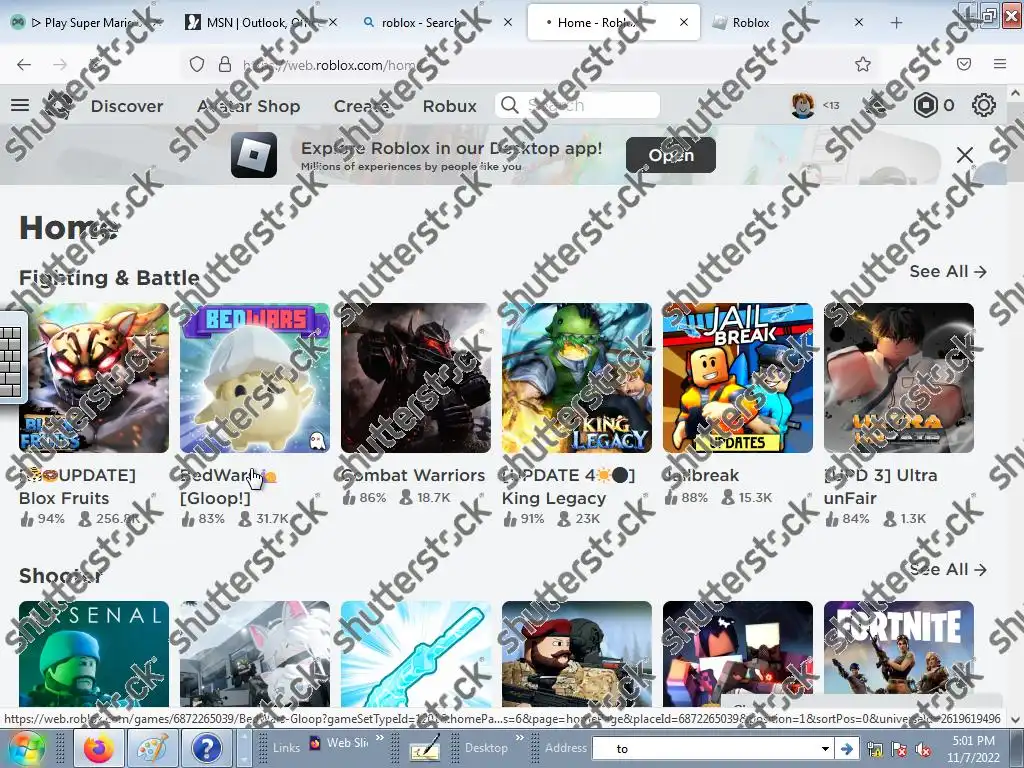Screen dimensions: 1024x768
Task: Click the site security padlock icon
Action: coord(225,64)
